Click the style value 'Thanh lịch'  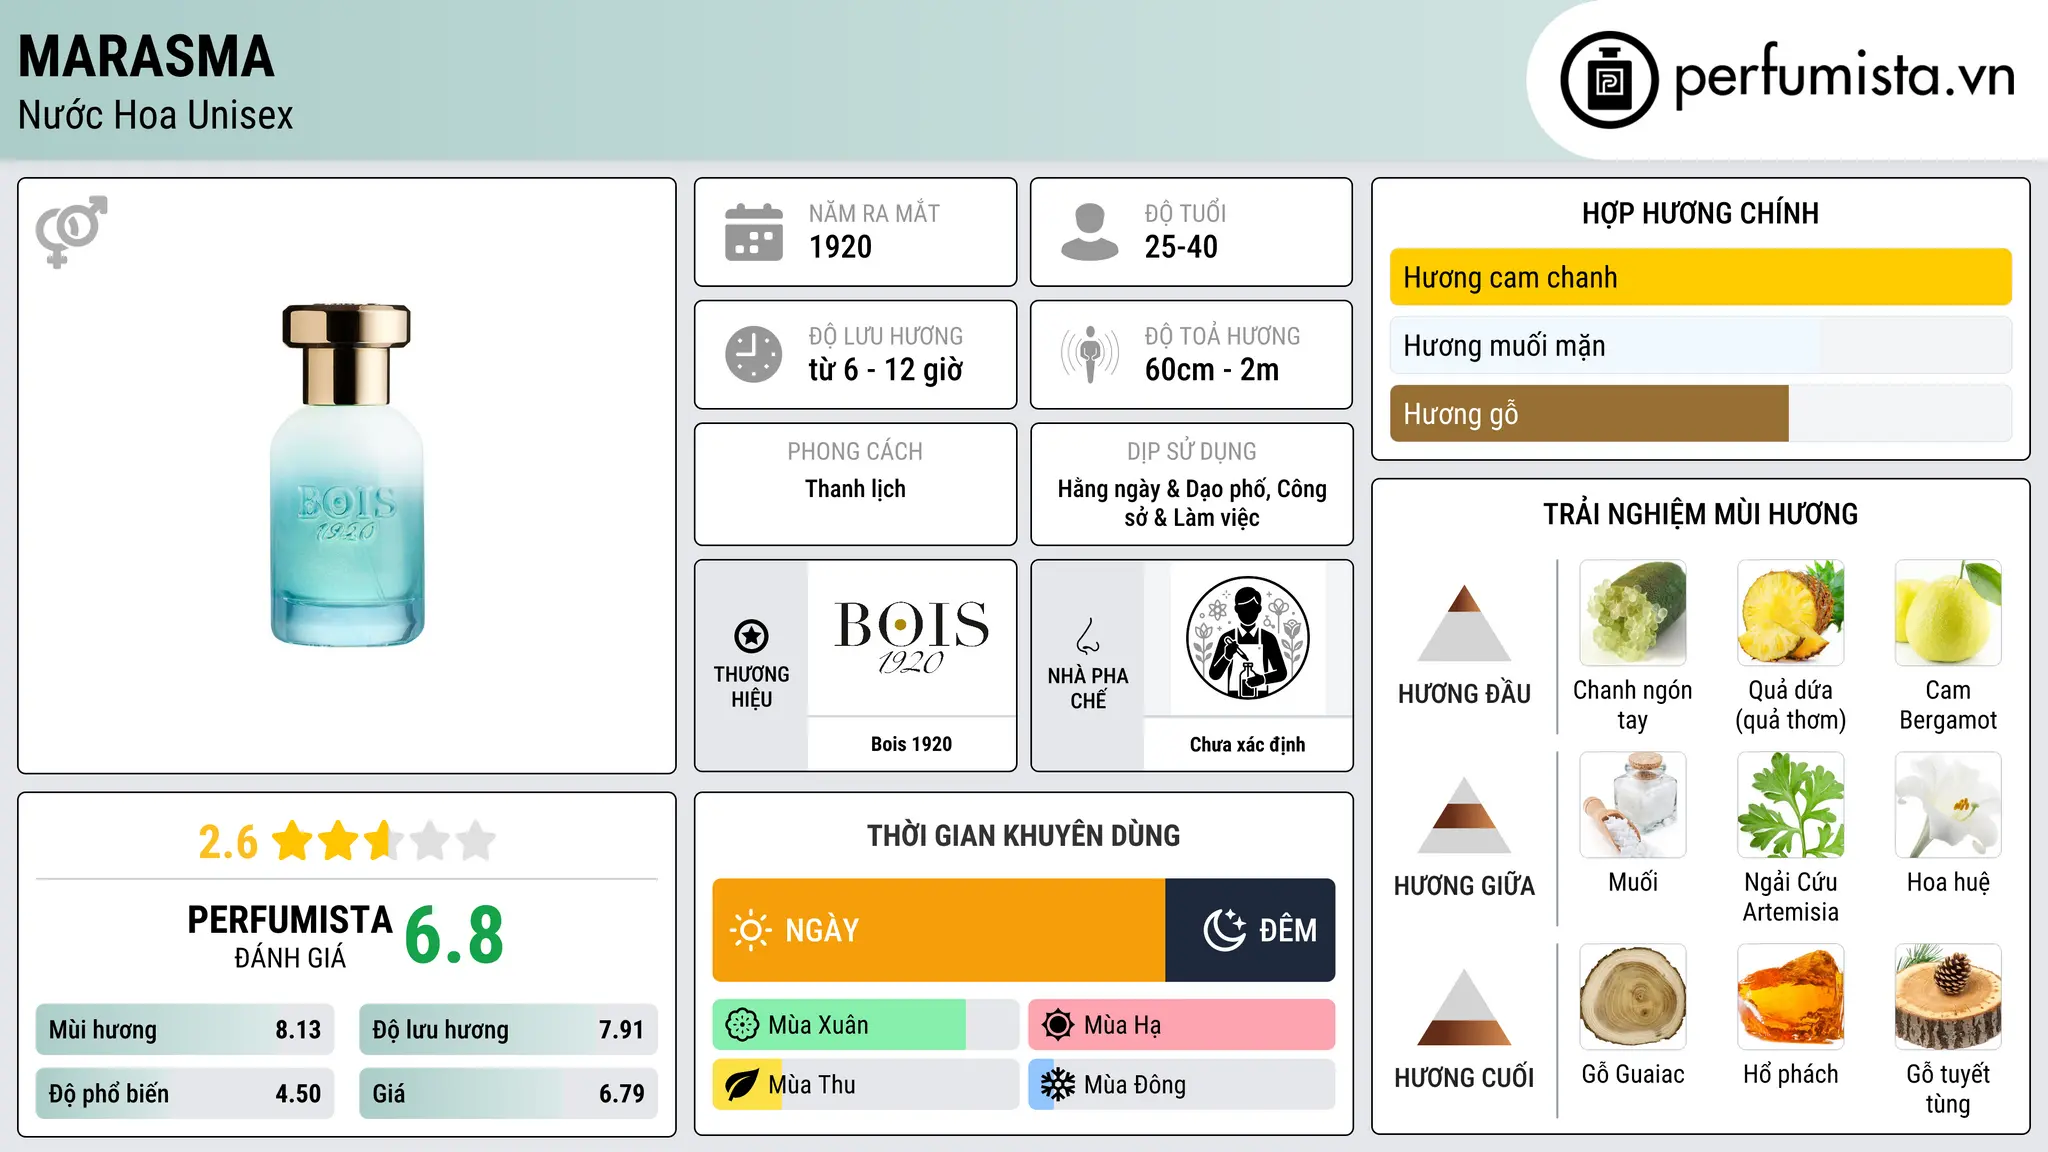tap(855, 489)
